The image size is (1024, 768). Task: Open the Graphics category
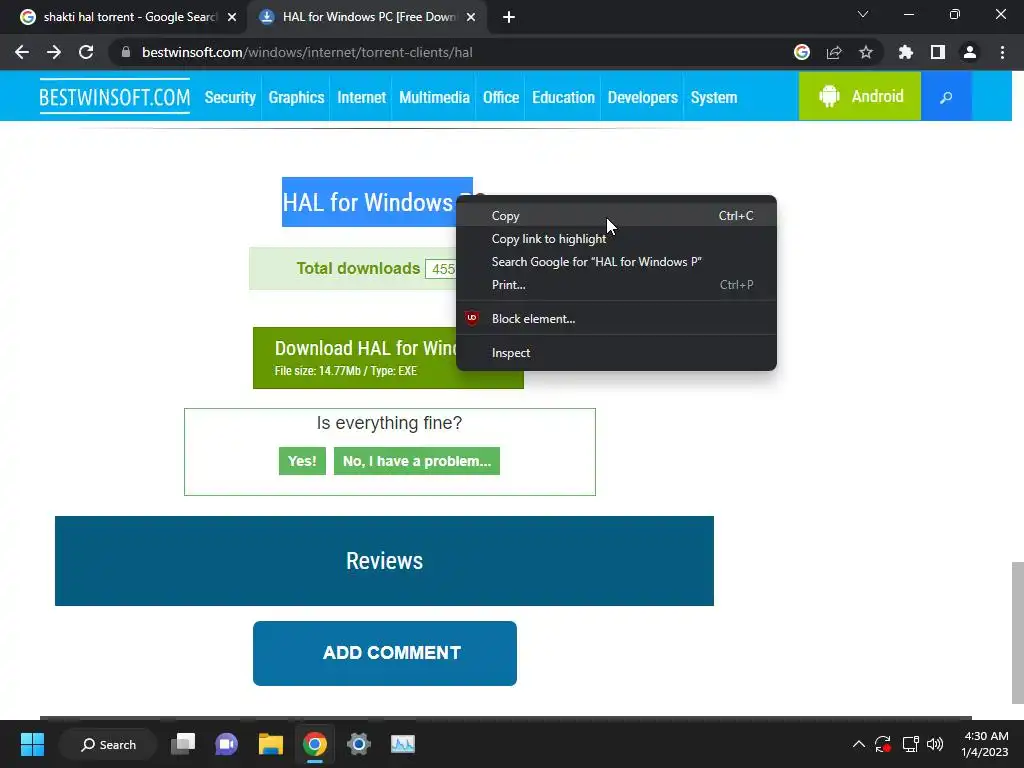[296, 97]
